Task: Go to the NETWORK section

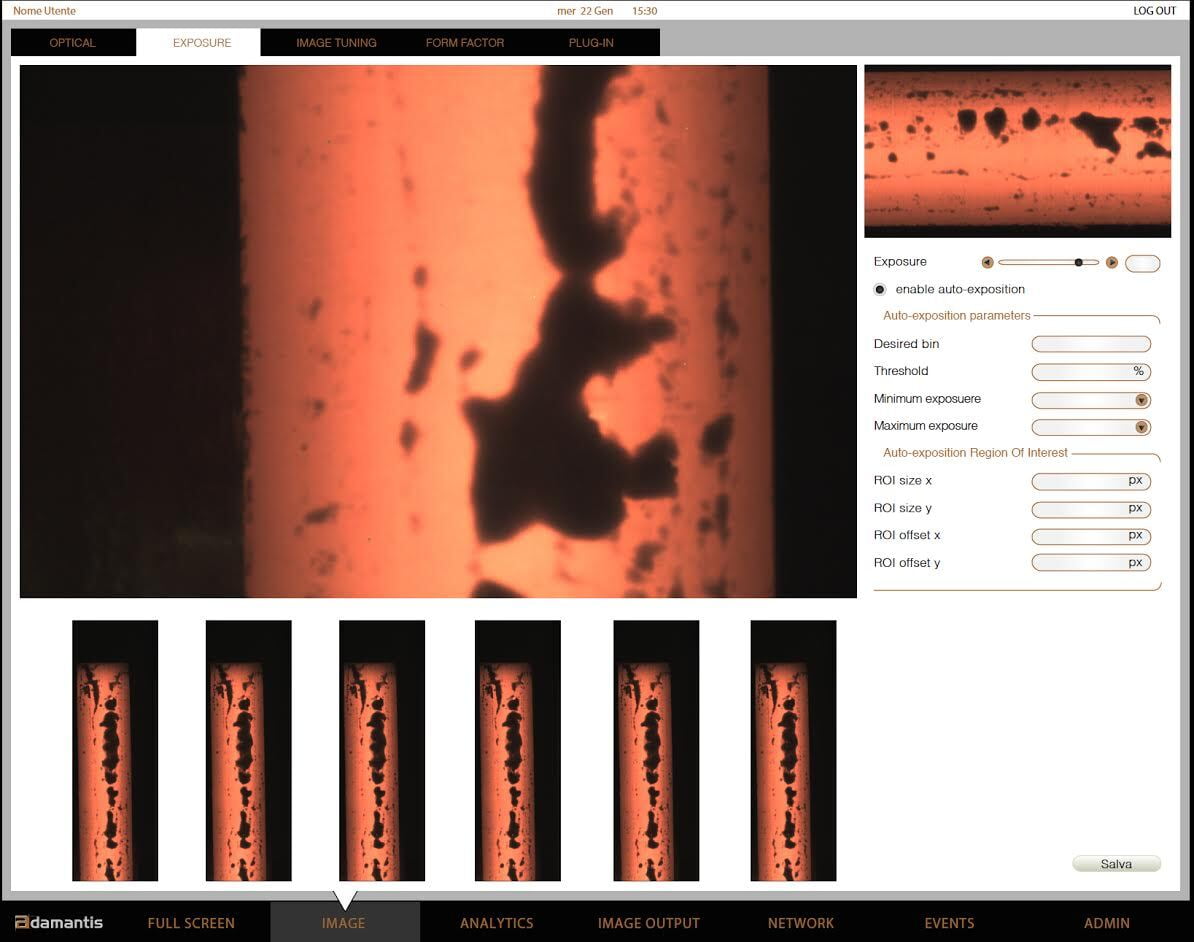Action: point(800,923)
